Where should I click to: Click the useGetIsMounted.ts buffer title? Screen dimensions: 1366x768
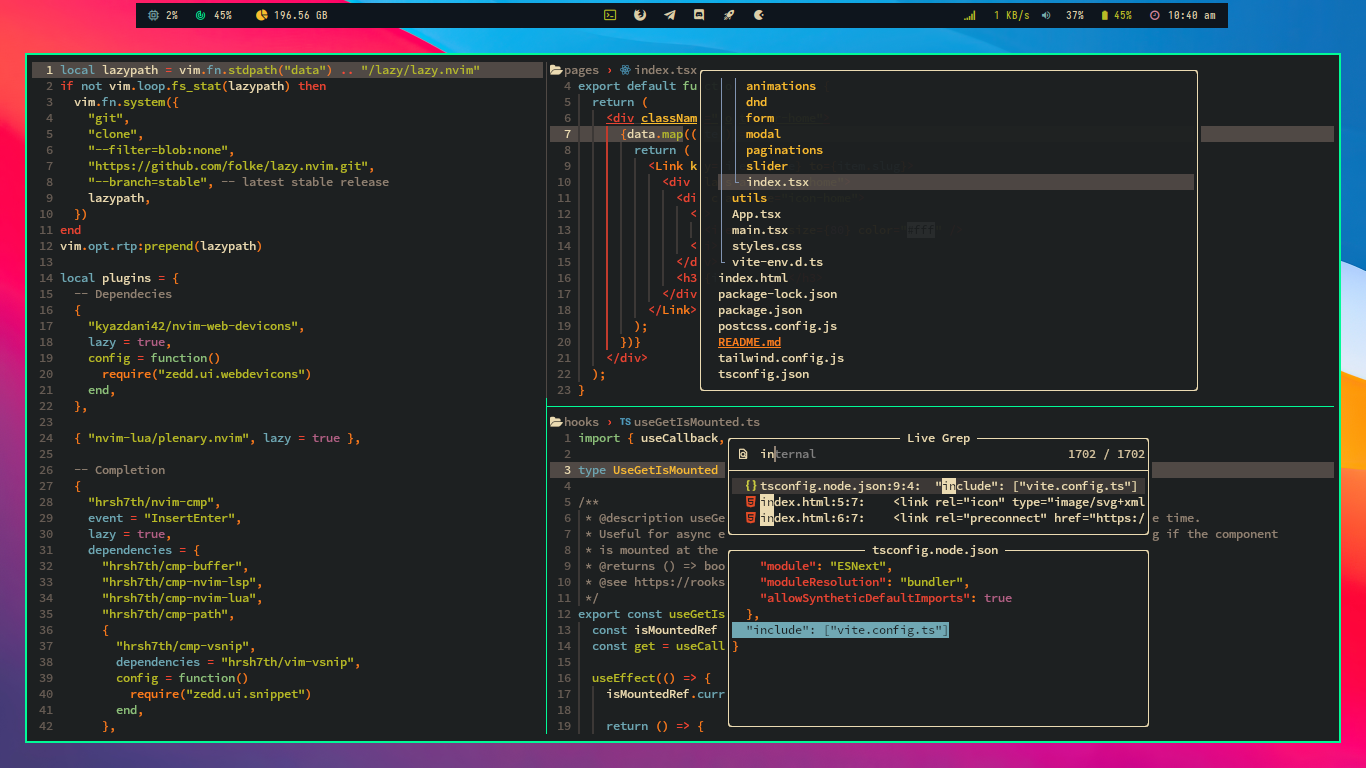[697, 422]
